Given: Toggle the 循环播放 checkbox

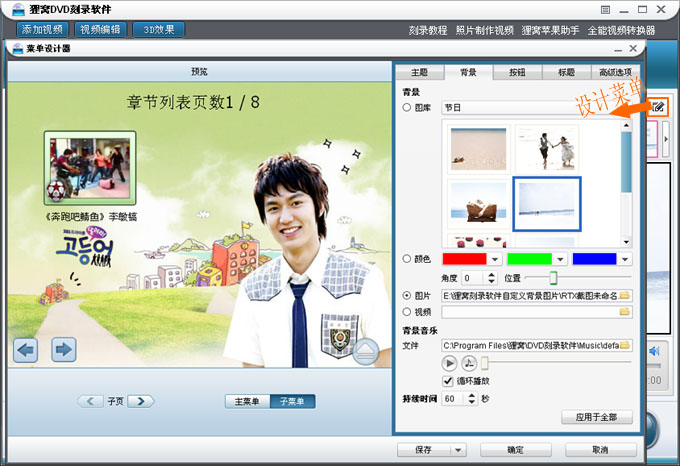Looking at the screenshot, I should tap(448, 381).
